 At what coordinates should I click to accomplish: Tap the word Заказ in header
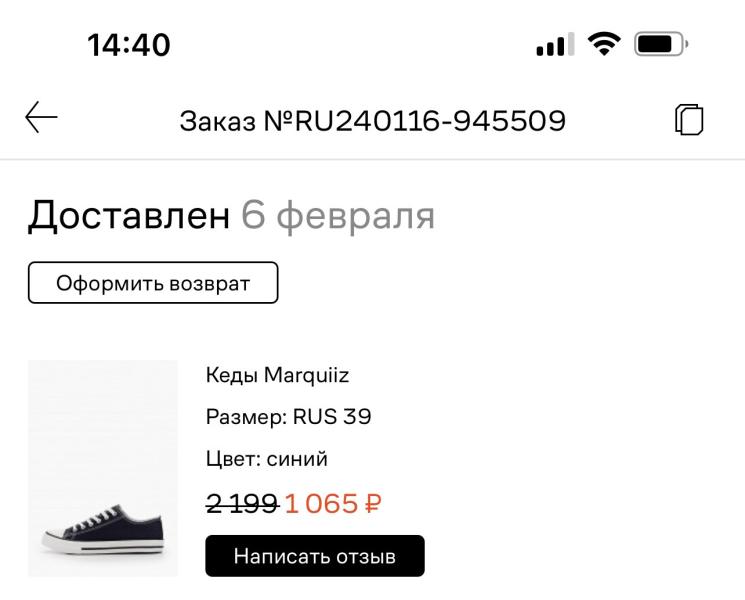pyautogui.click(x=218, y=121)
